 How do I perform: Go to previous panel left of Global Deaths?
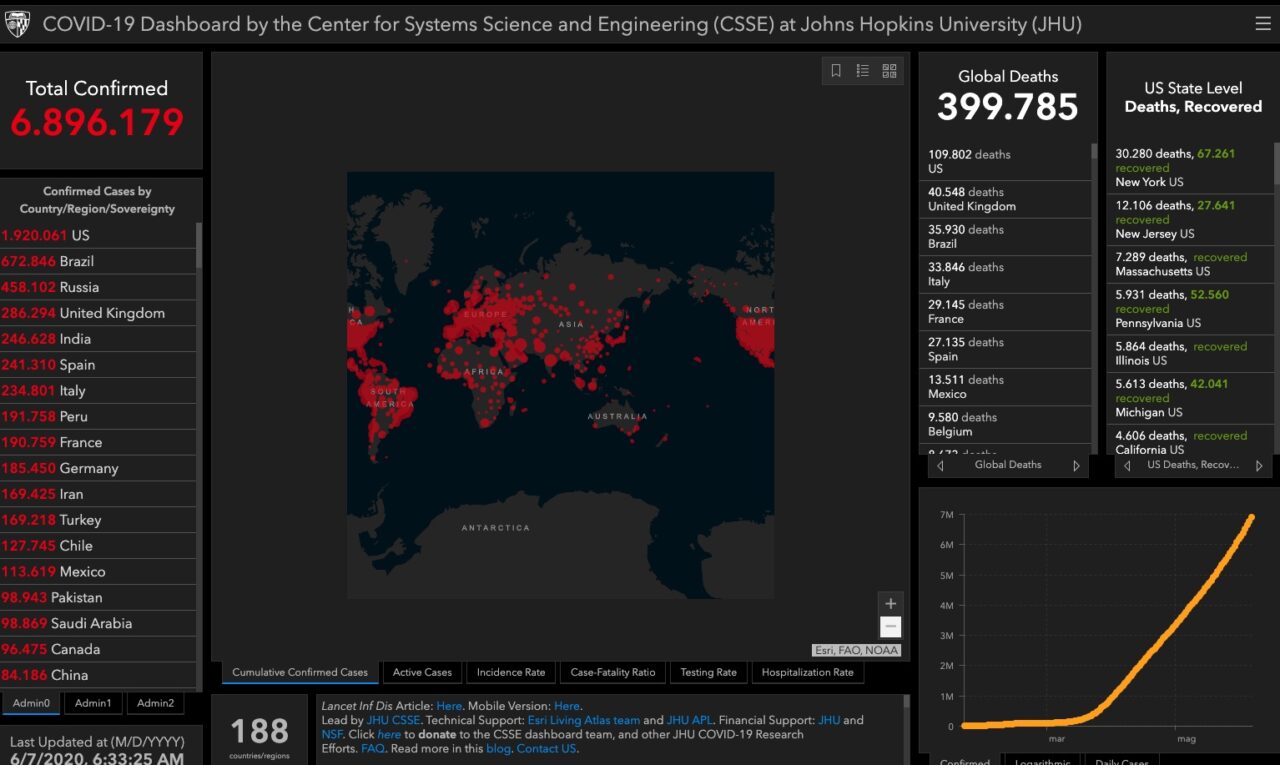(x=940, y=465)
